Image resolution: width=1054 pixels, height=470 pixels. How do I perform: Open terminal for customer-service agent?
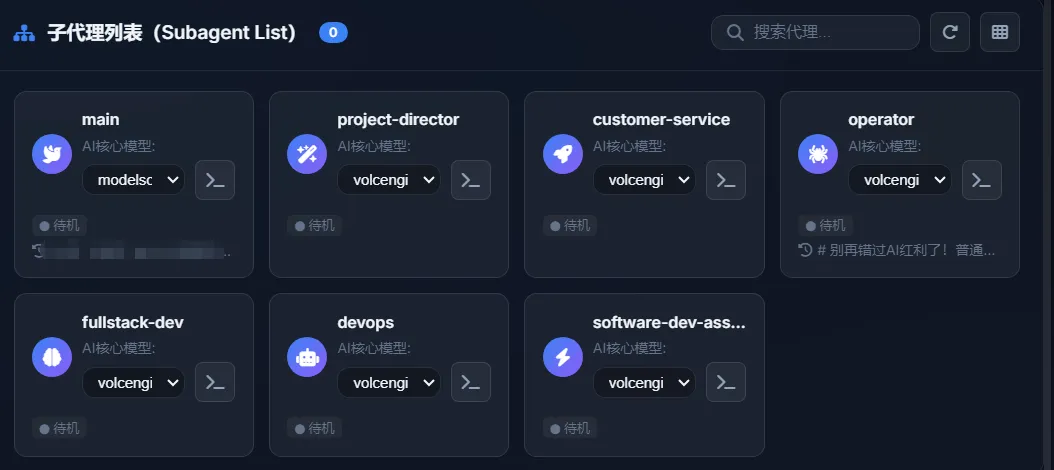pyautogui.click(x=726, y=180)
